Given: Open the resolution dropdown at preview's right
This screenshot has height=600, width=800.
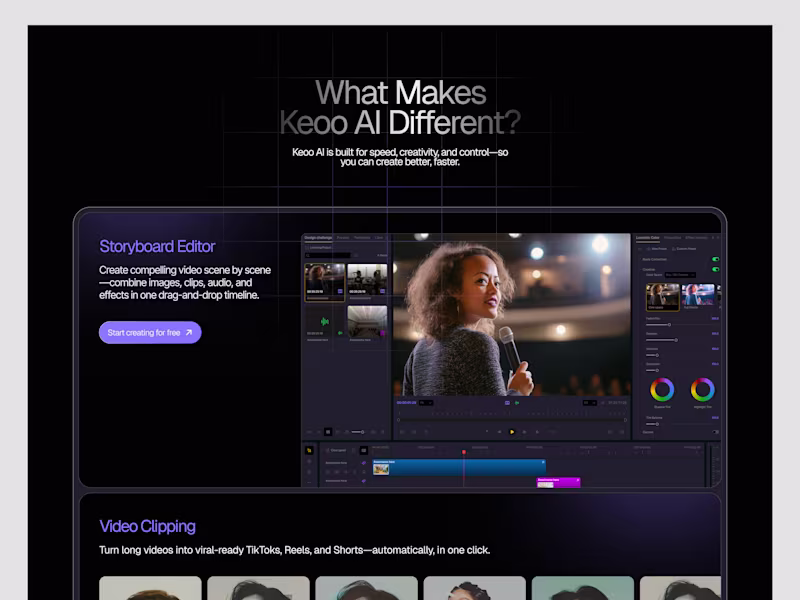Looking at the screenshot, I should click(590, 403).
